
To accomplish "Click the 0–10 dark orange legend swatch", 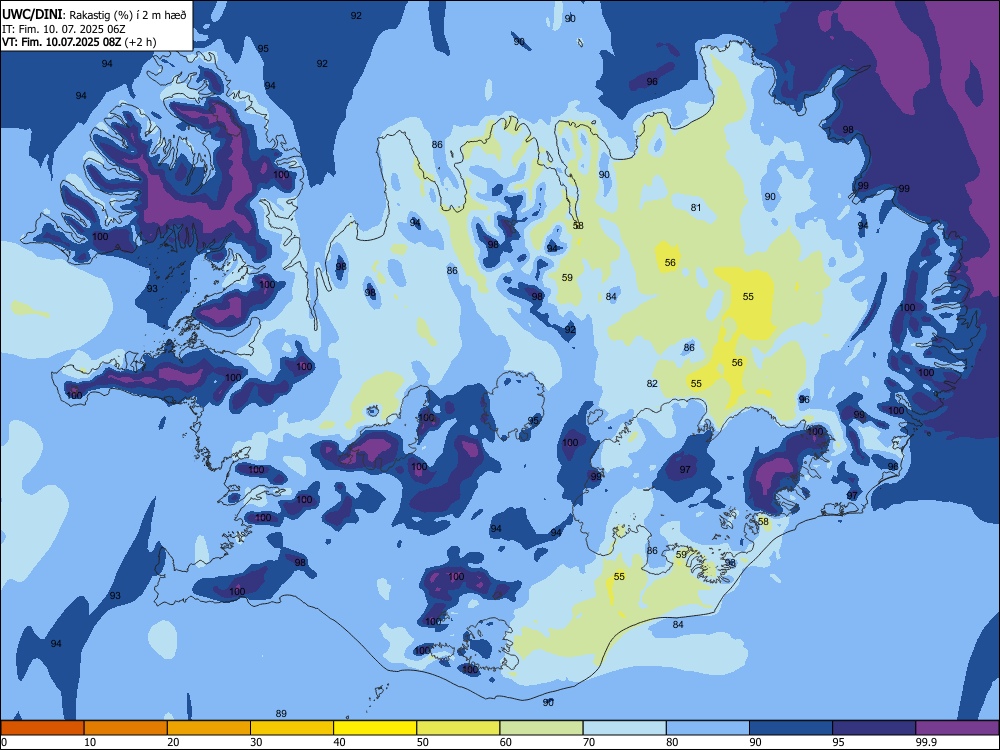I will click(42, 728).
